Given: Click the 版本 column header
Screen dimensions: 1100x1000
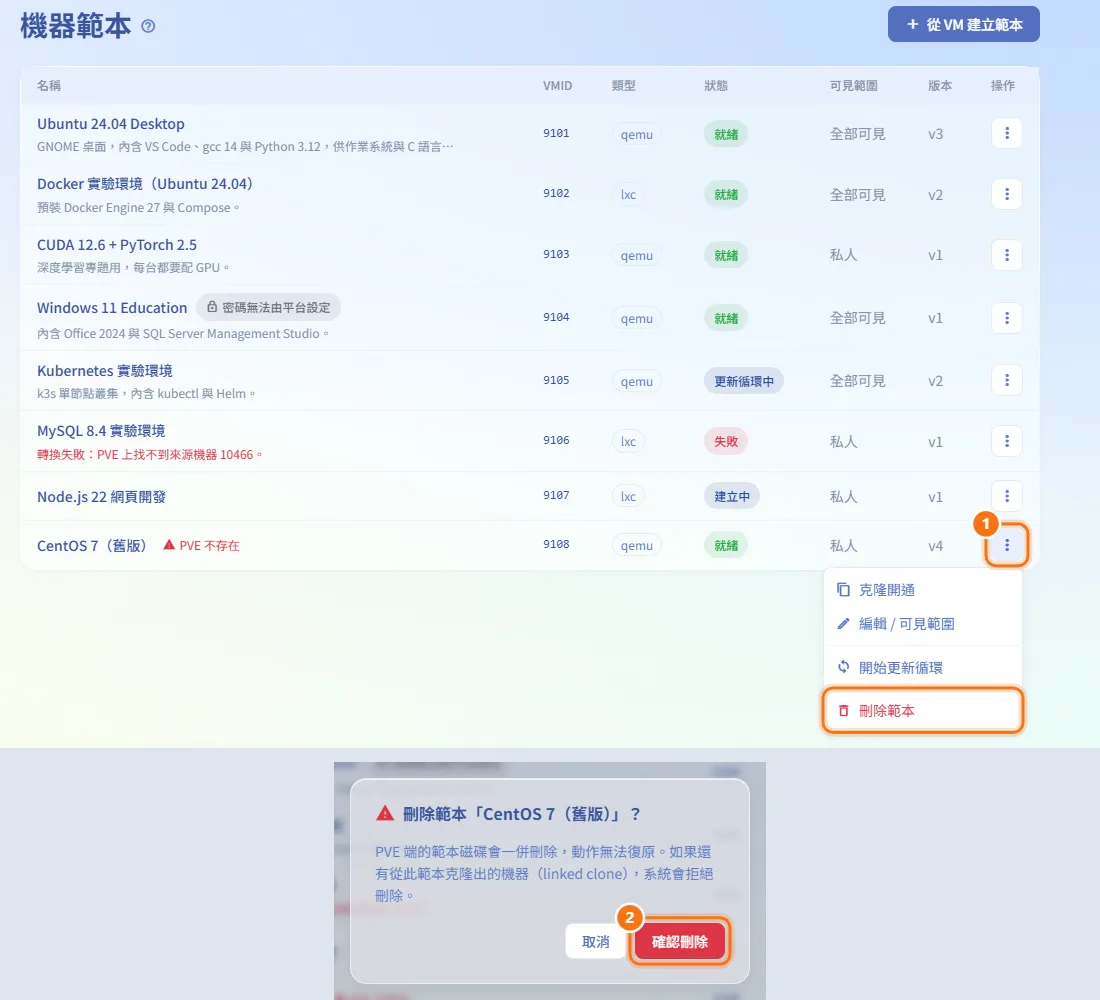Looking at the screenshot, I should 940,86.
